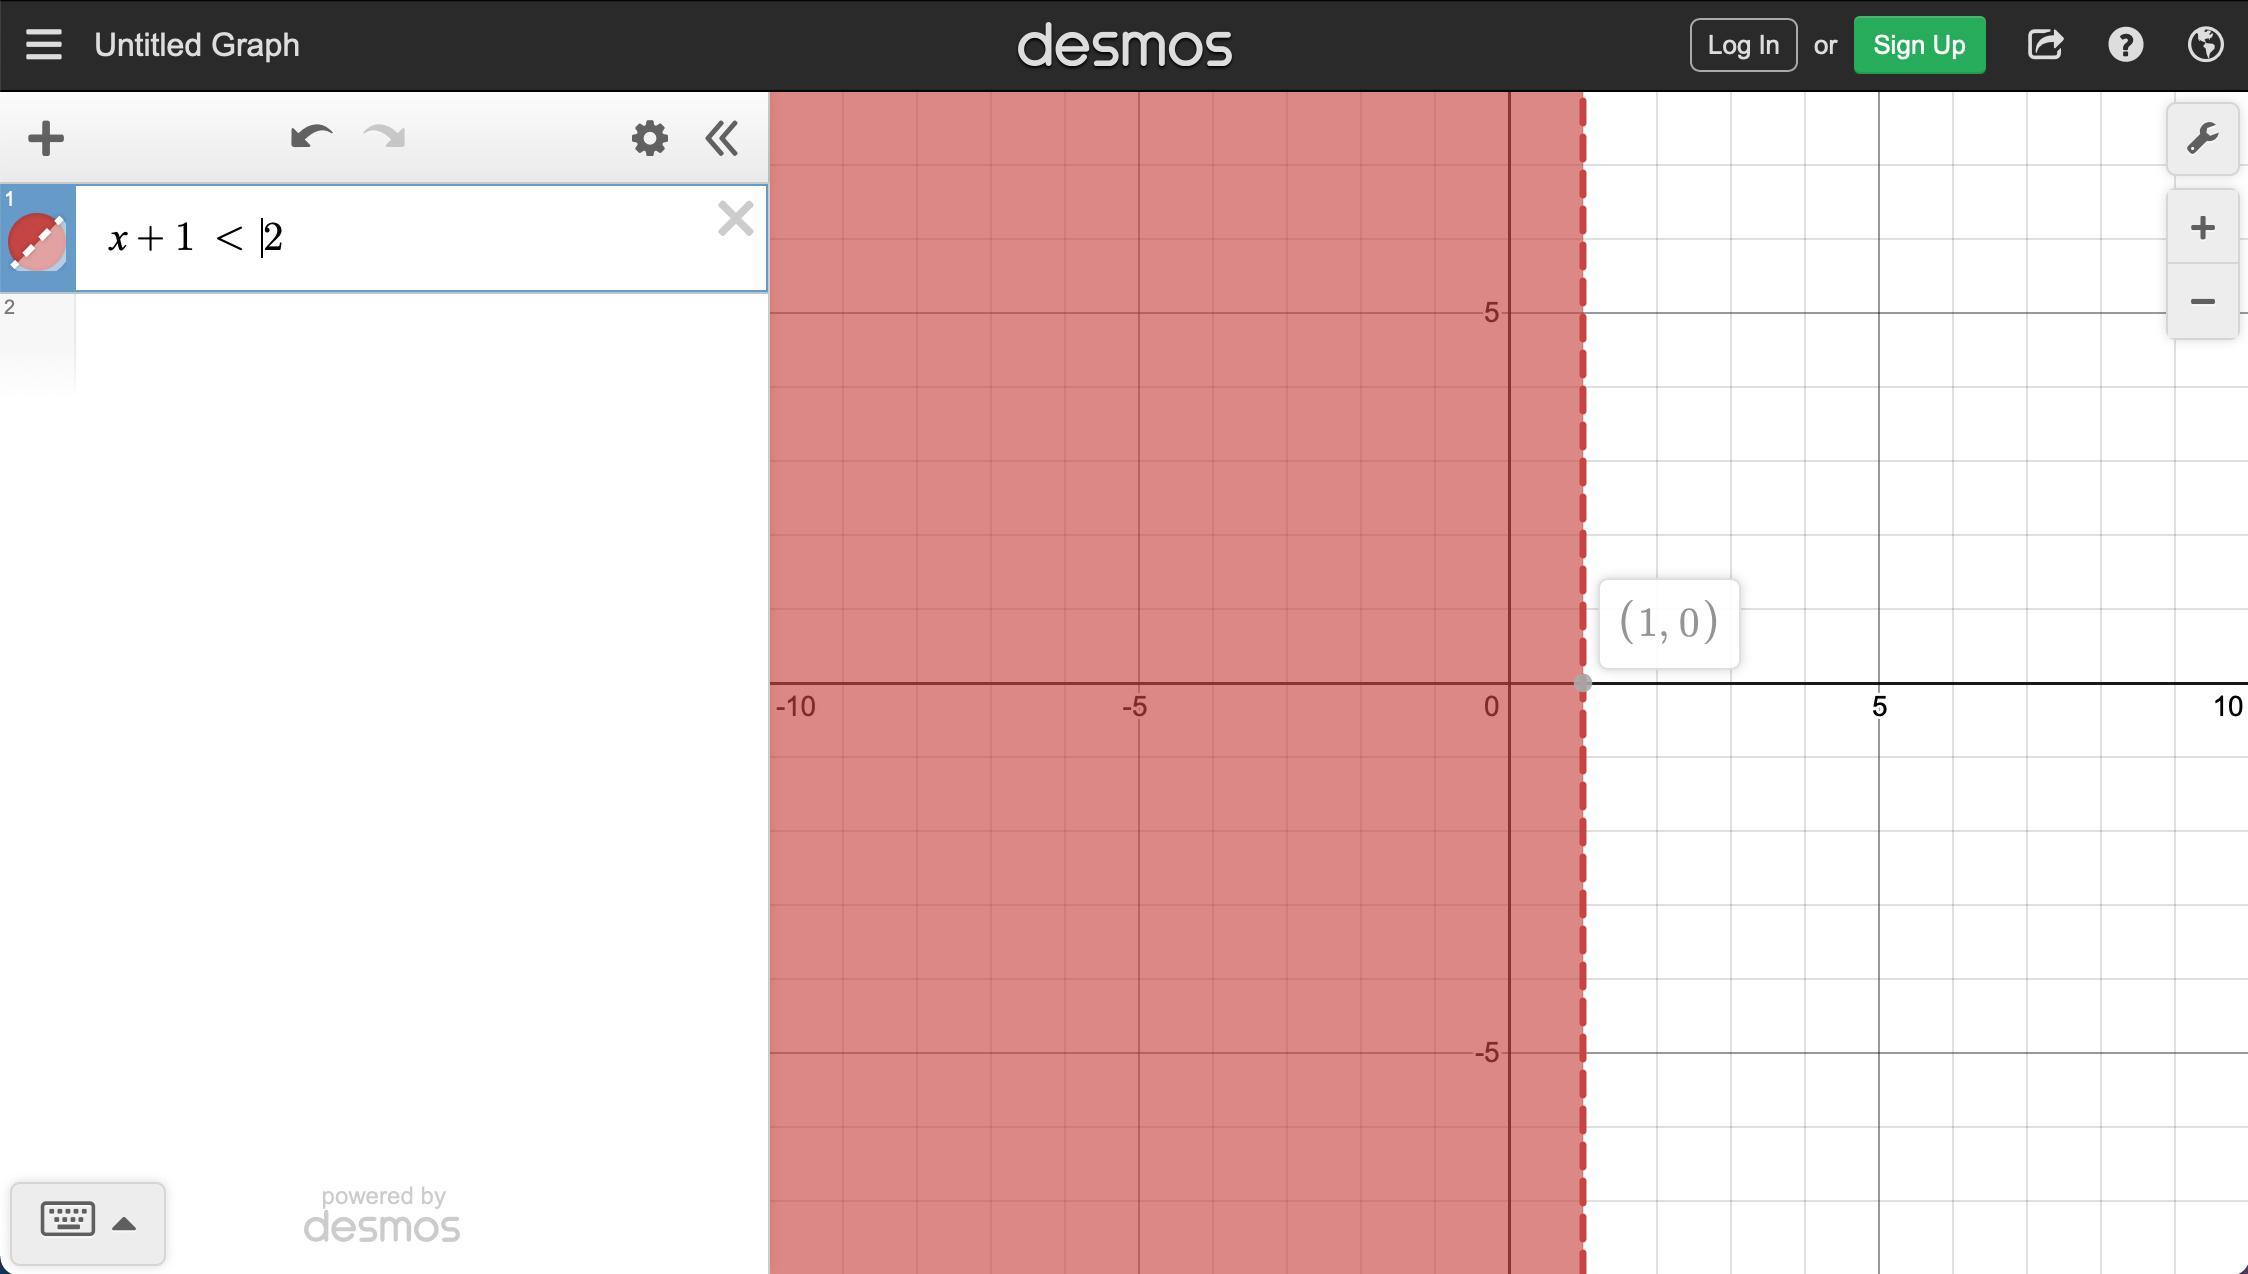Click the empty expression row 2
Image resolution: width=2248 pixels, height=1274 pixels.
(420, 342)
